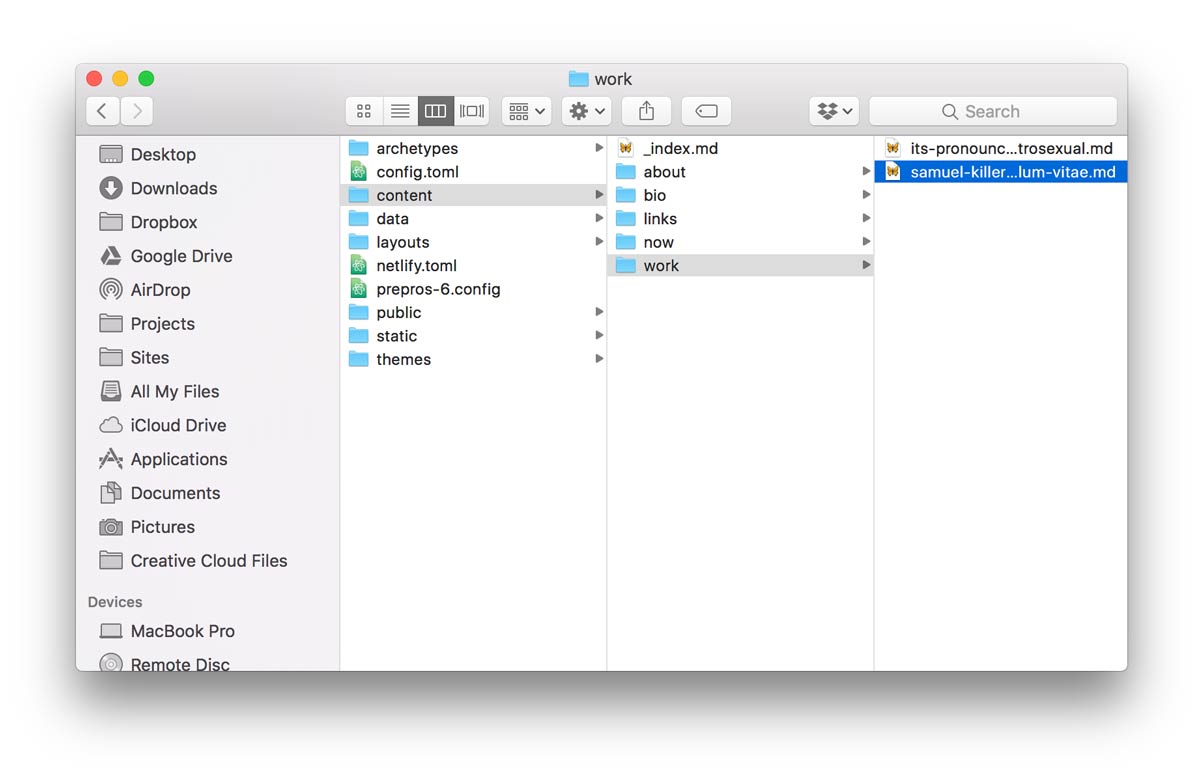1200x780 pixels.
Task: Expand the layouts folder's disclosure arrow
Action: tap(599, 242)
